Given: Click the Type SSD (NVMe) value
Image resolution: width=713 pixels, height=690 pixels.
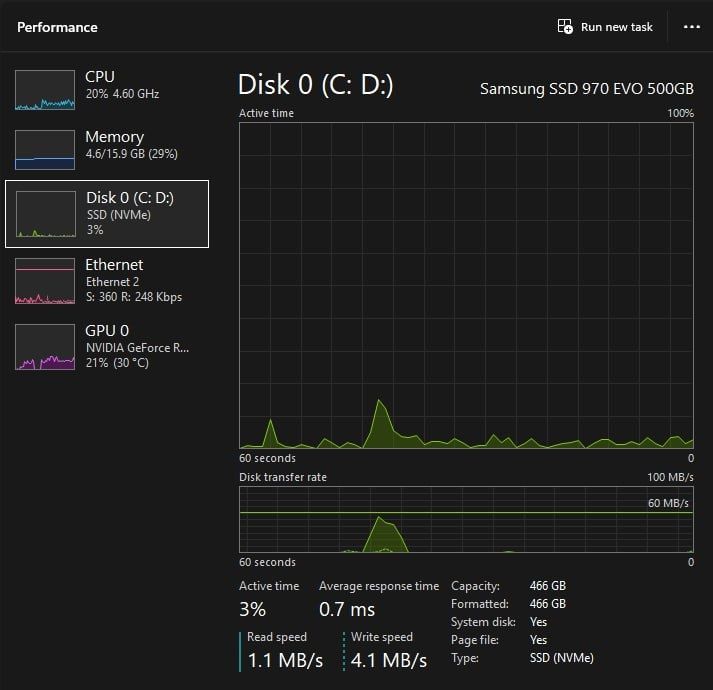Looking at the screenshot, I should pos(562,658).
